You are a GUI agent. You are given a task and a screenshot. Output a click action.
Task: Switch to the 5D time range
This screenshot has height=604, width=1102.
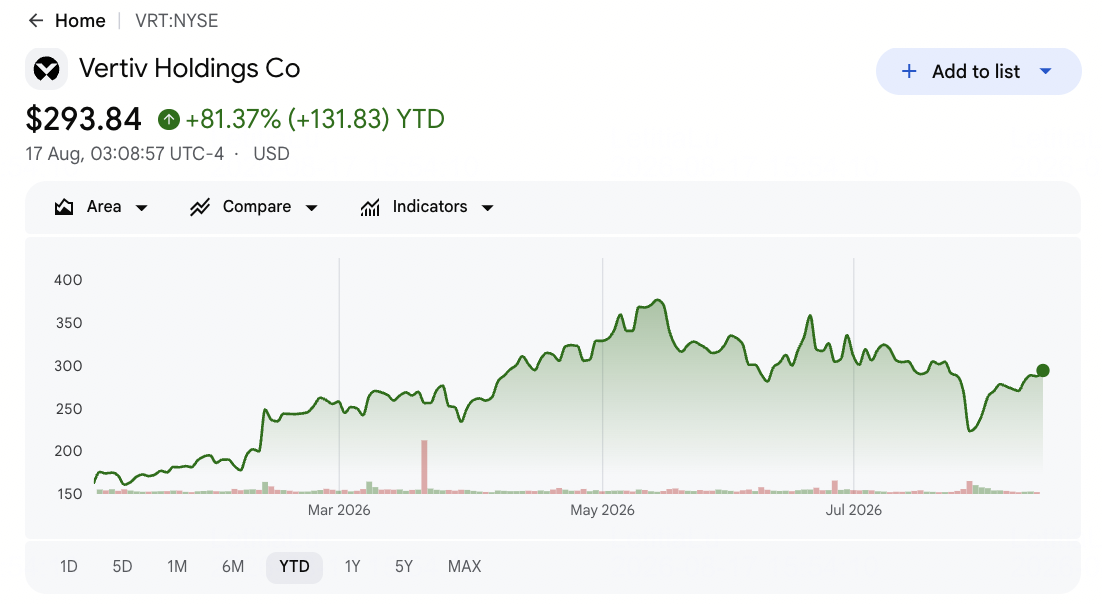click(x=122, y=567)
